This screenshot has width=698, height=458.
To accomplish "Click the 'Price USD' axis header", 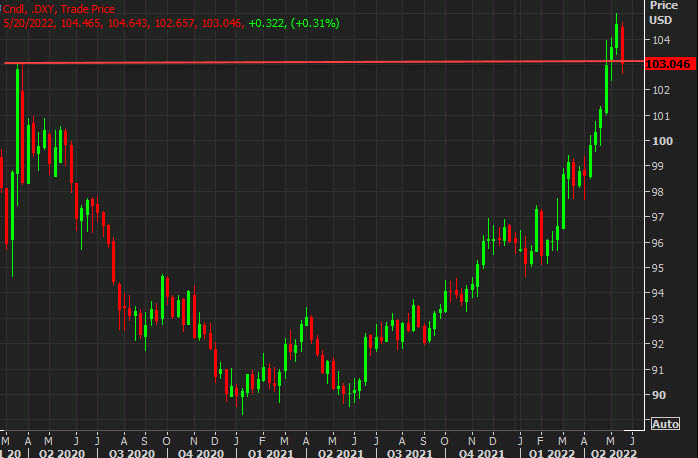I will 662,12.
